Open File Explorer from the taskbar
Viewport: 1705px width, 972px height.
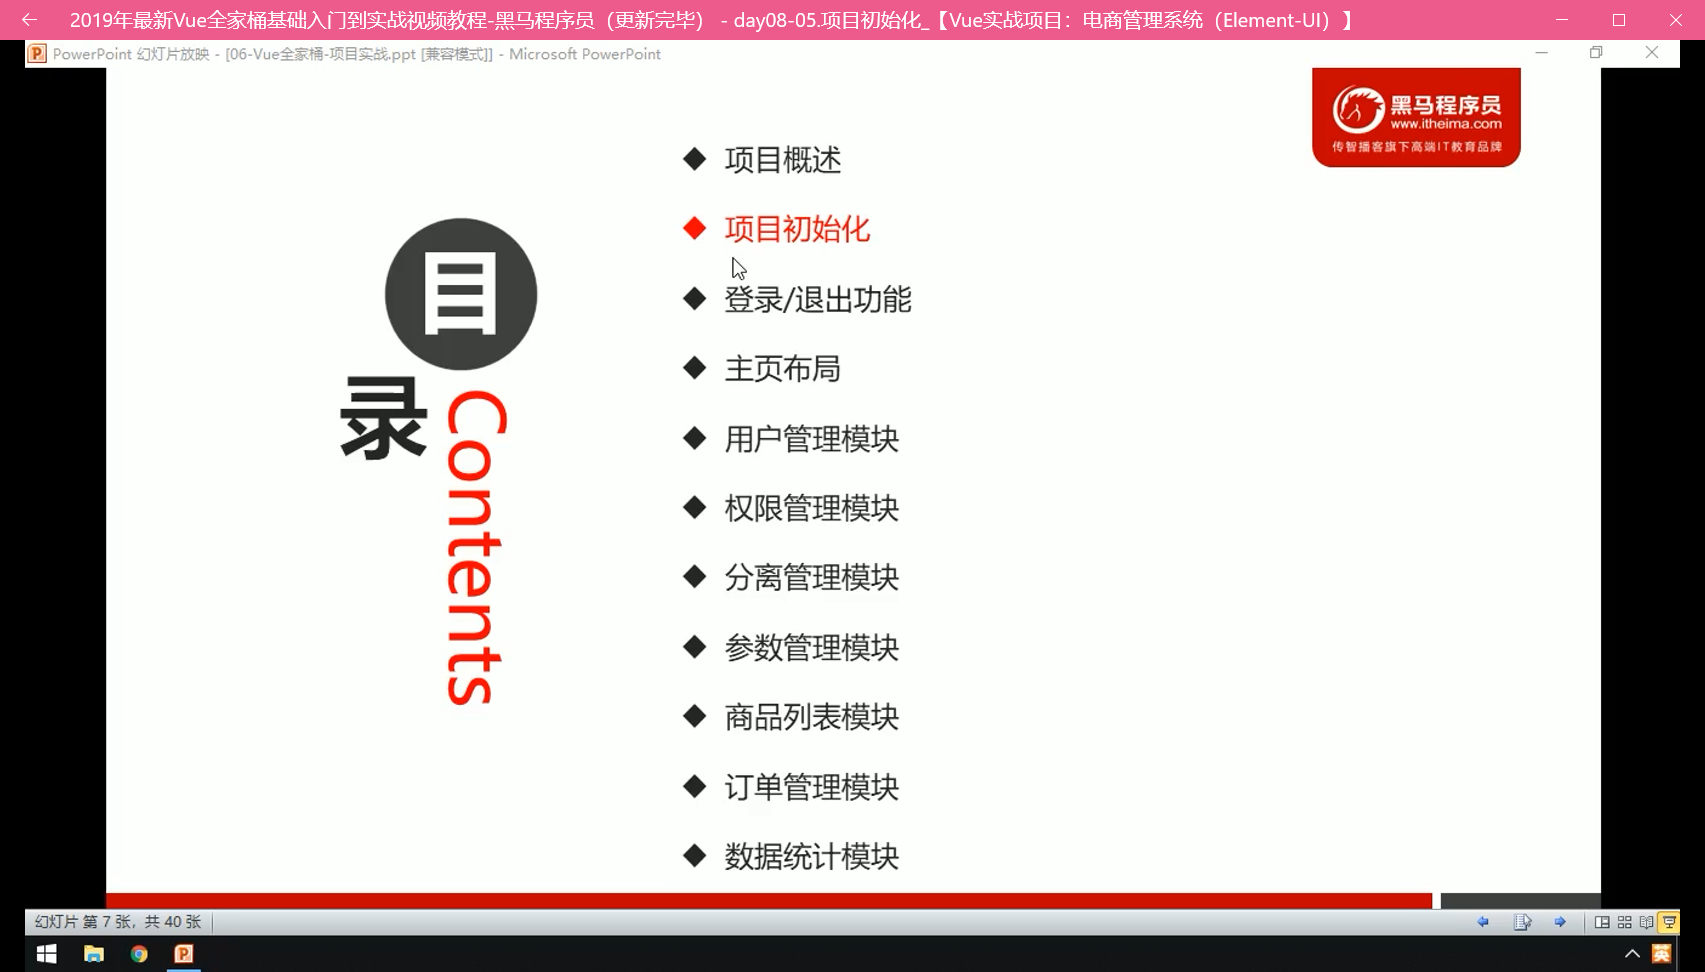point(93,954)
